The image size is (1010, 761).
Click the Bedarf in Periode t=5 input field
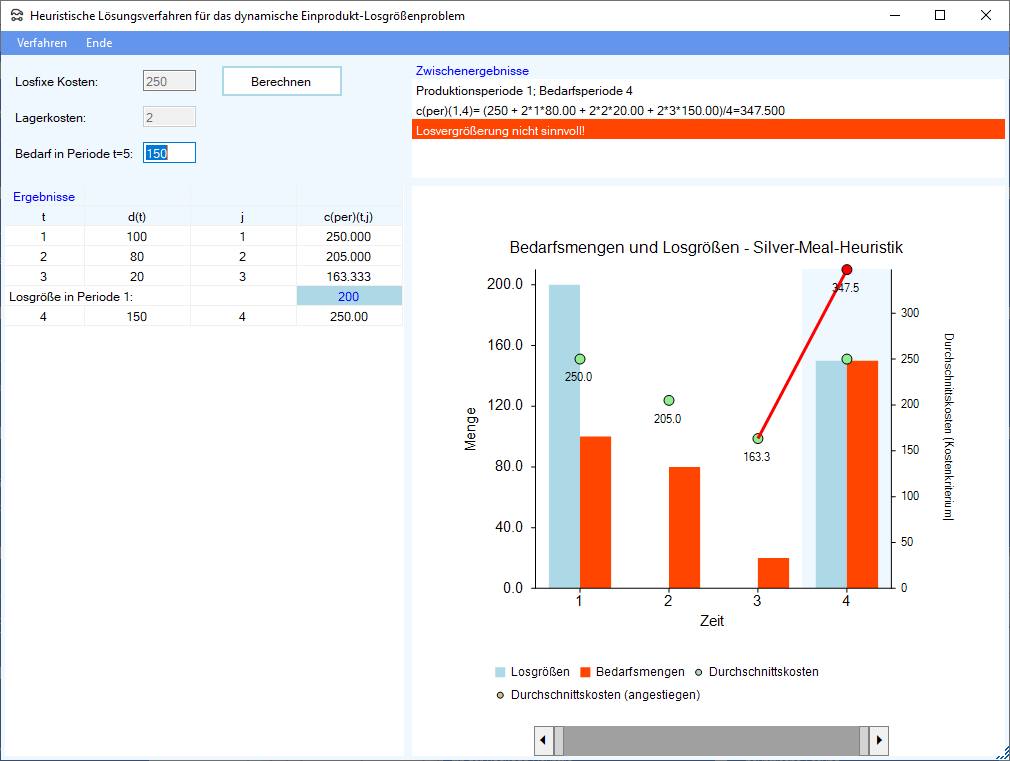[x=169, y=153]
